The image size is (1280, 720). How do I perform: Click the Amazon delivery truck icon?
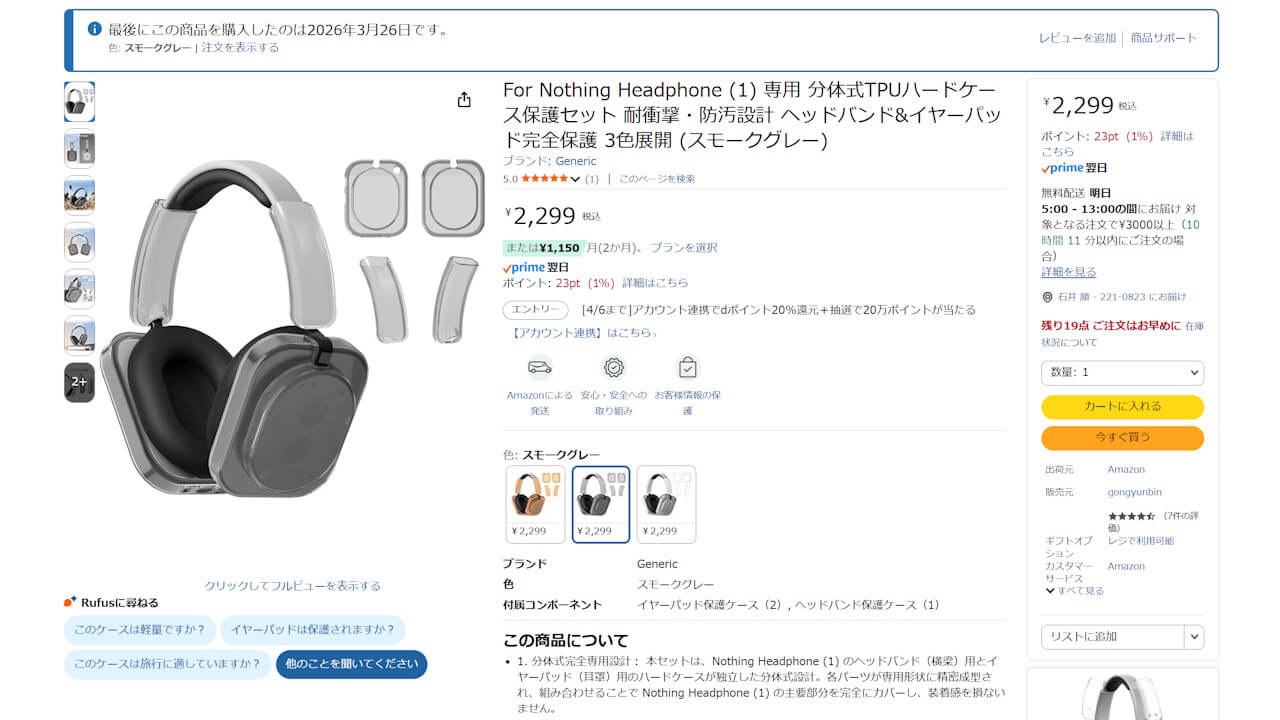[x=540, y=367]
